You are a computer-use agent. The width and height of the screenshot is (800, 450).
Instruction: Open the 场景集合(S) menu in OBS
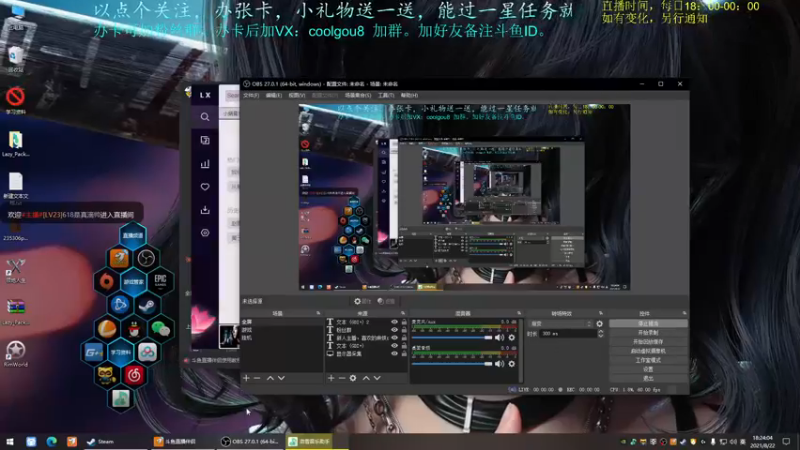[x=358, y=95]
